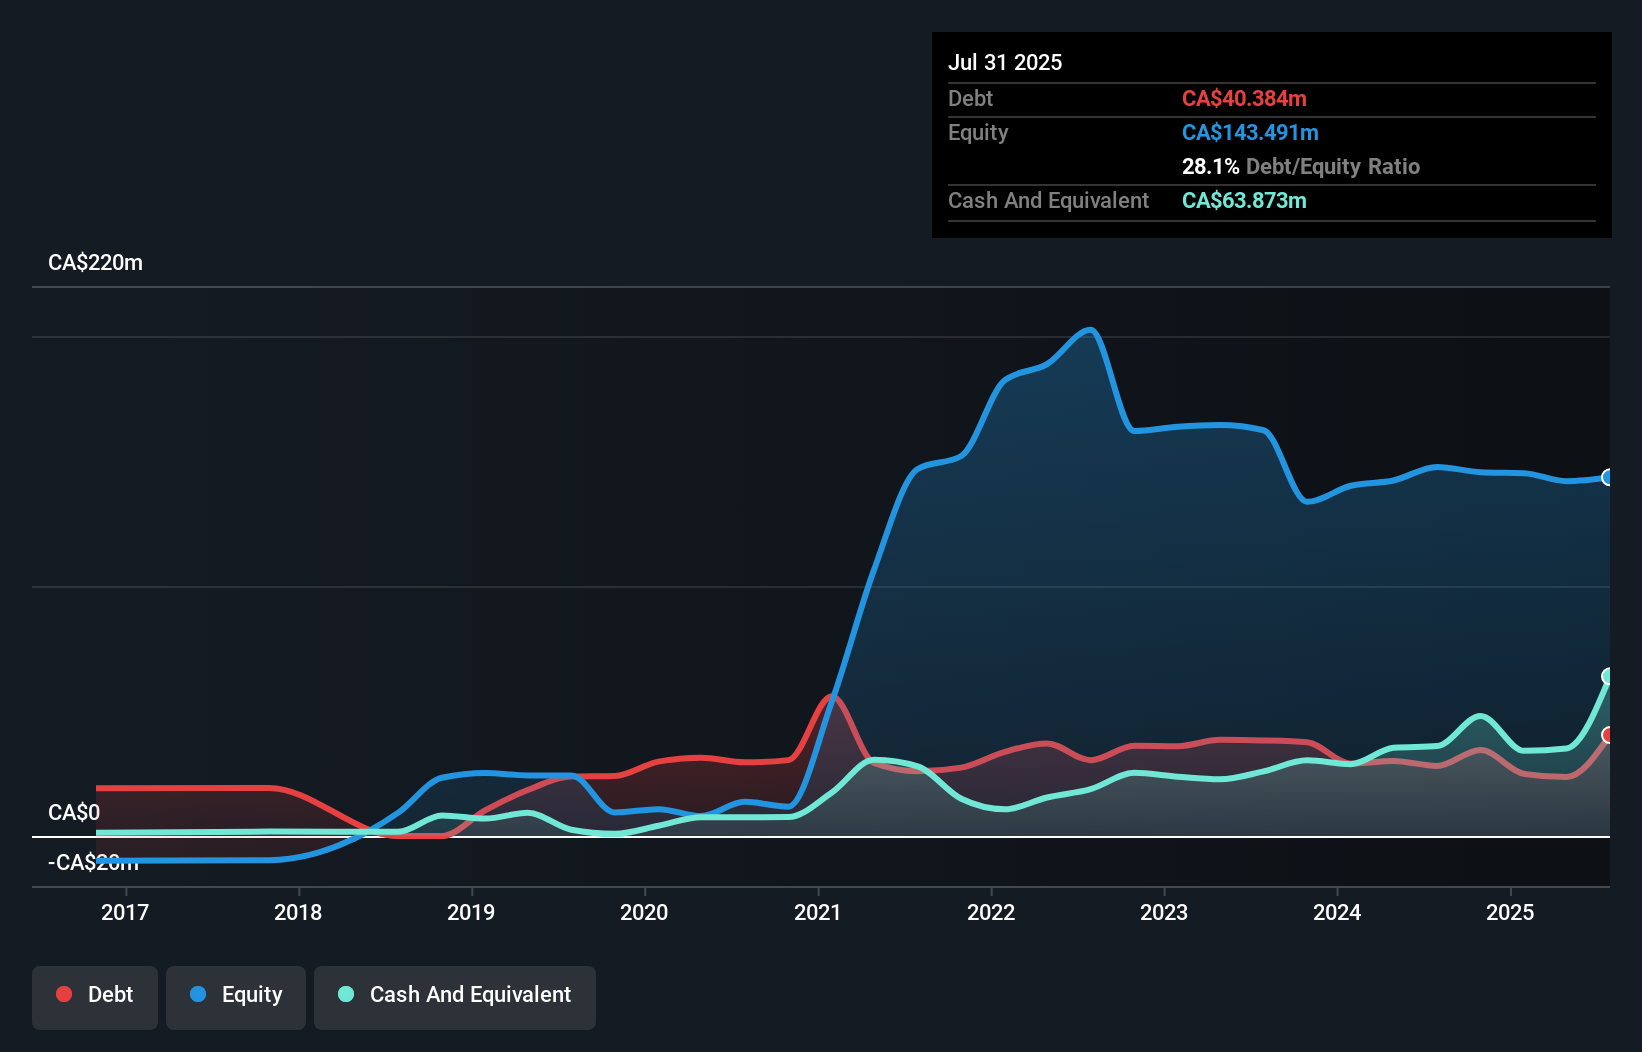Toggle the Cash And Equivalent series visibility
Viewport: 1642px width, 1052px height.
(455, 994)
